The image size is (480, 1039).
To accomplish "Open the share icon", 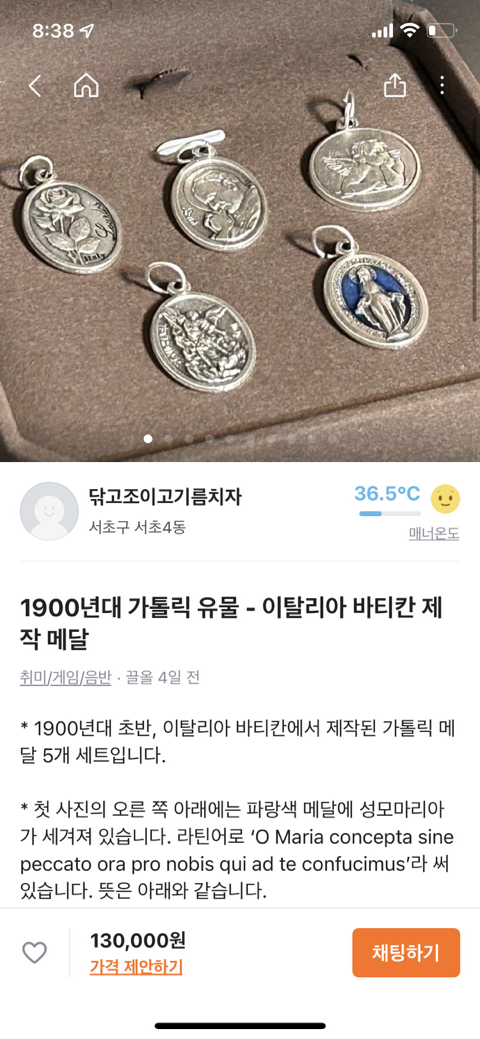I will 394,84.
